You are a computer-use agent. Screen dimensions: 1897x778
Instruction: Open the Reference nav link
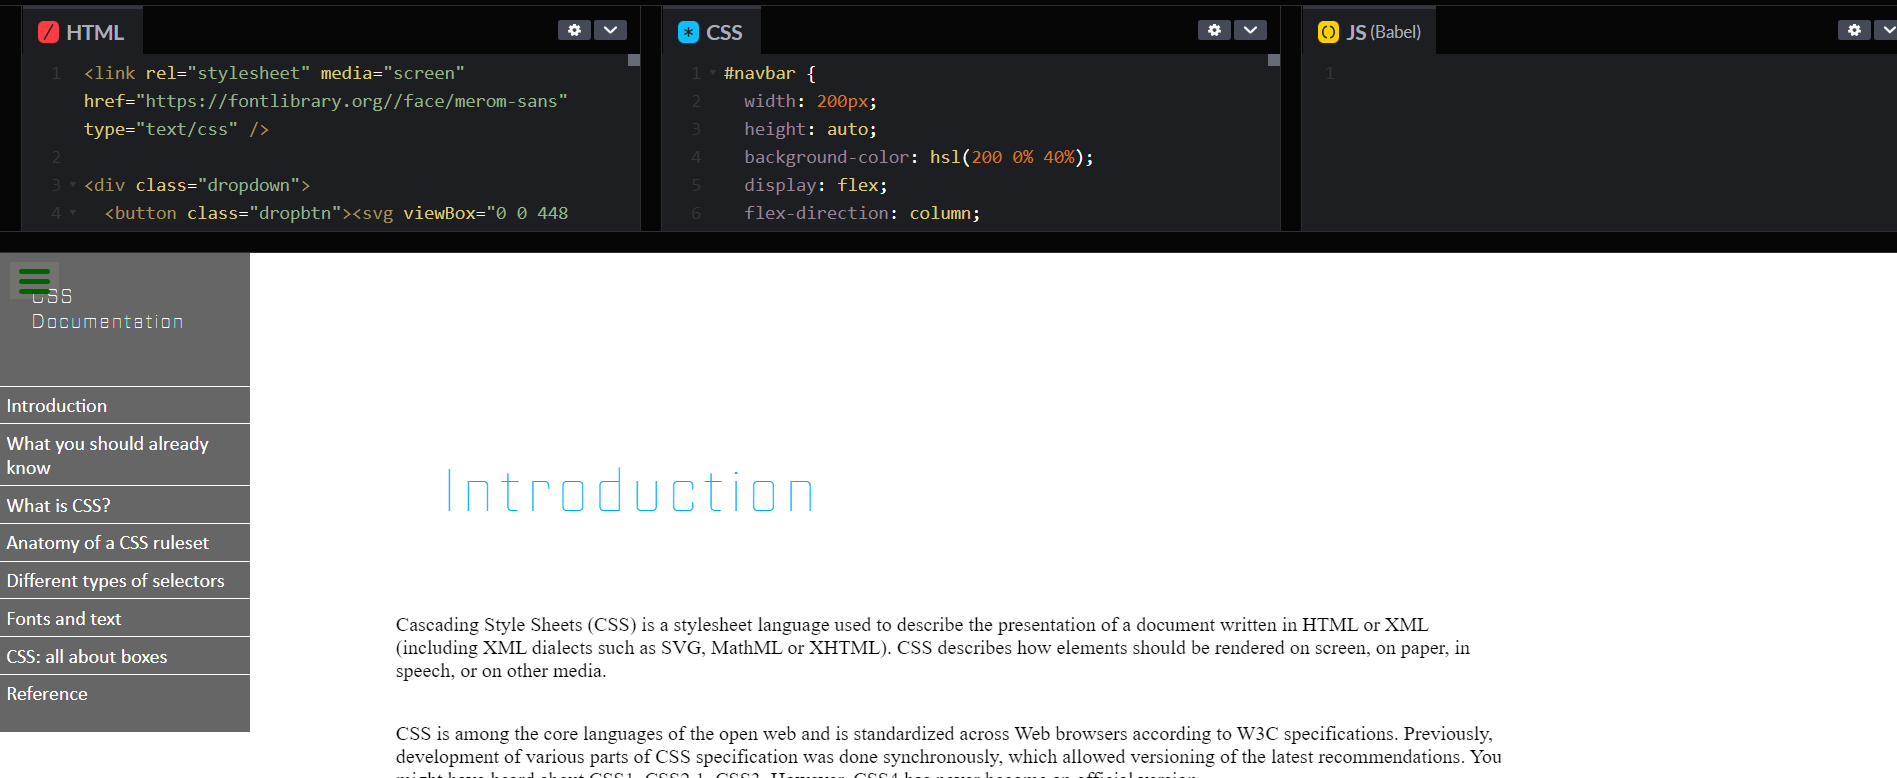125,694
